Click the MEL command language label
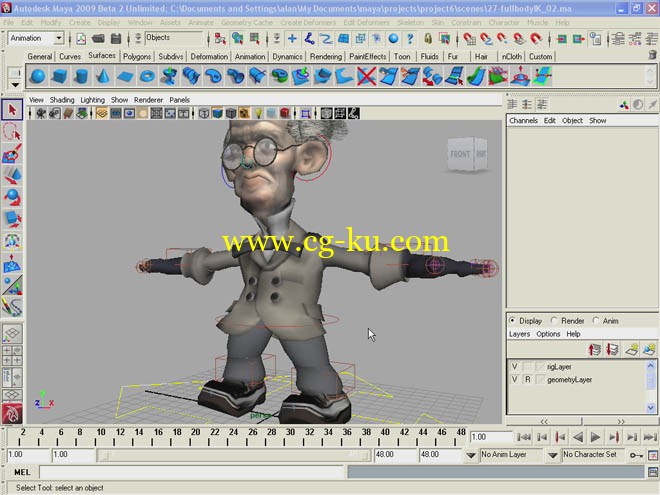660x495 pixels. click(x=22, y=472)
